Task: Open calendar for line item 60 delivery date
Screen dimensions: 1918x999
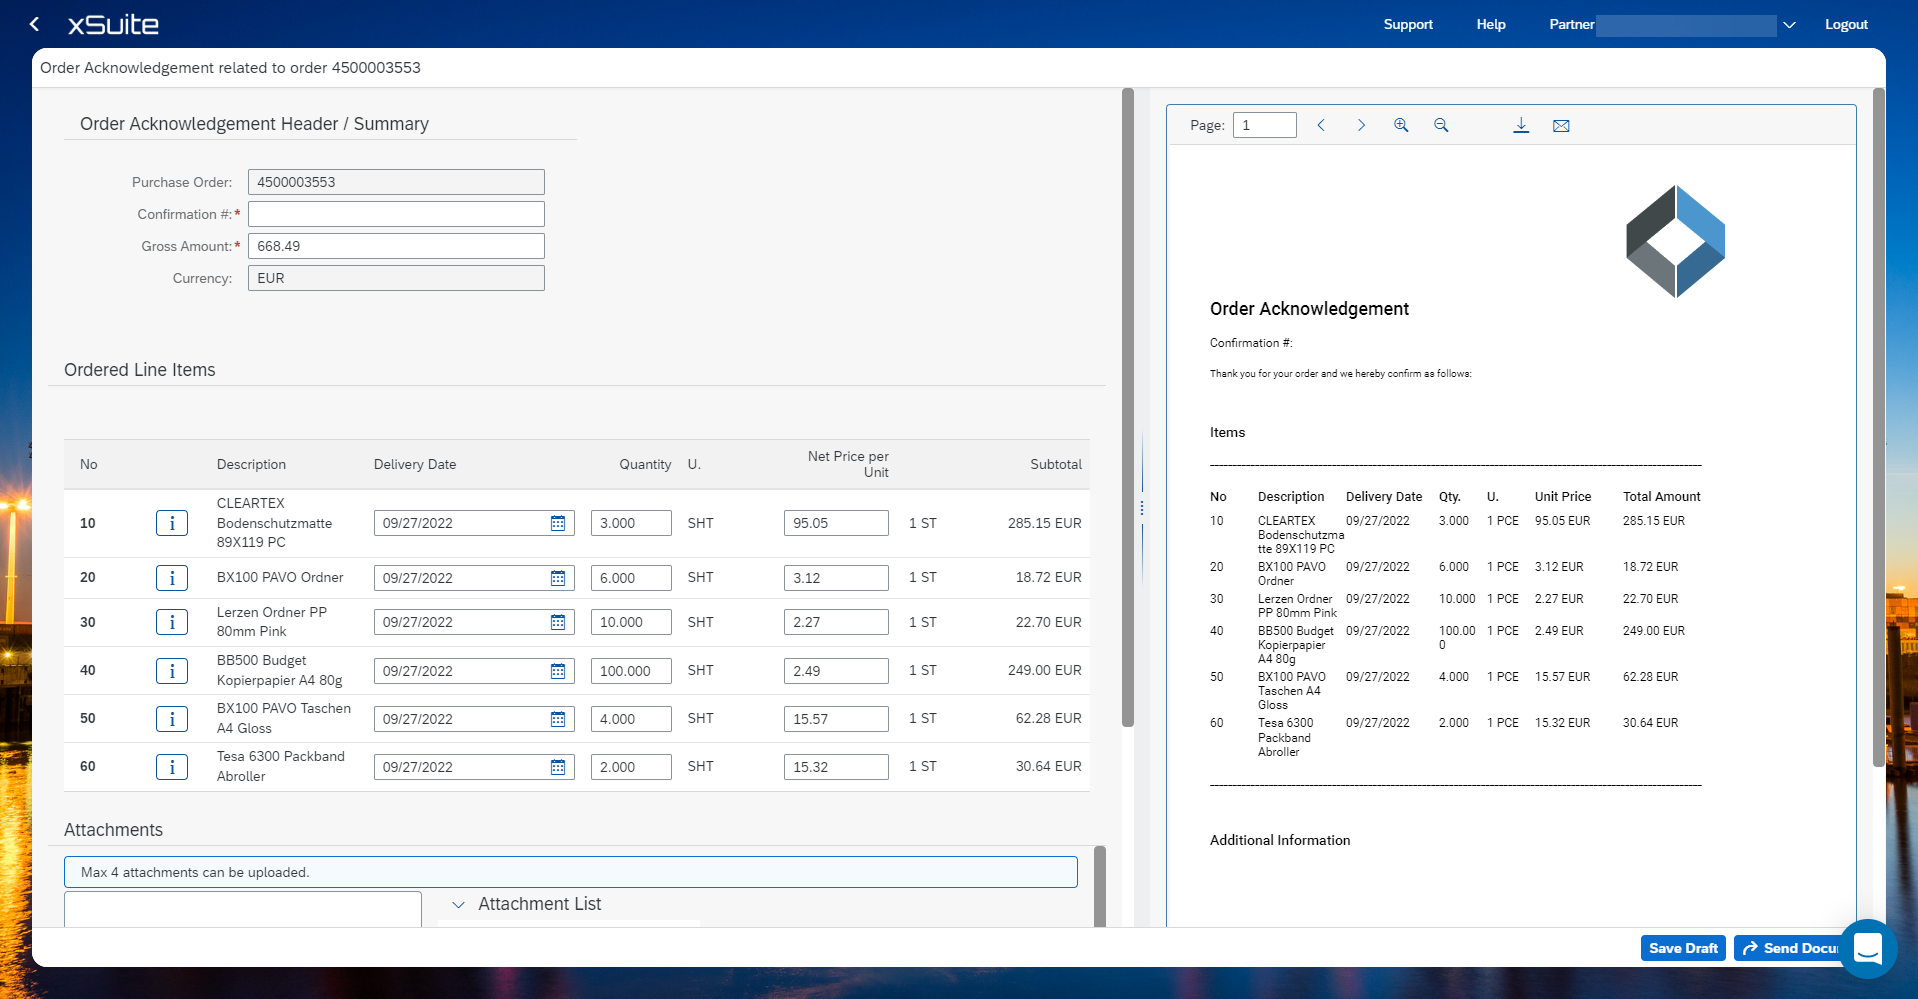Action: (x=558, y=767)
